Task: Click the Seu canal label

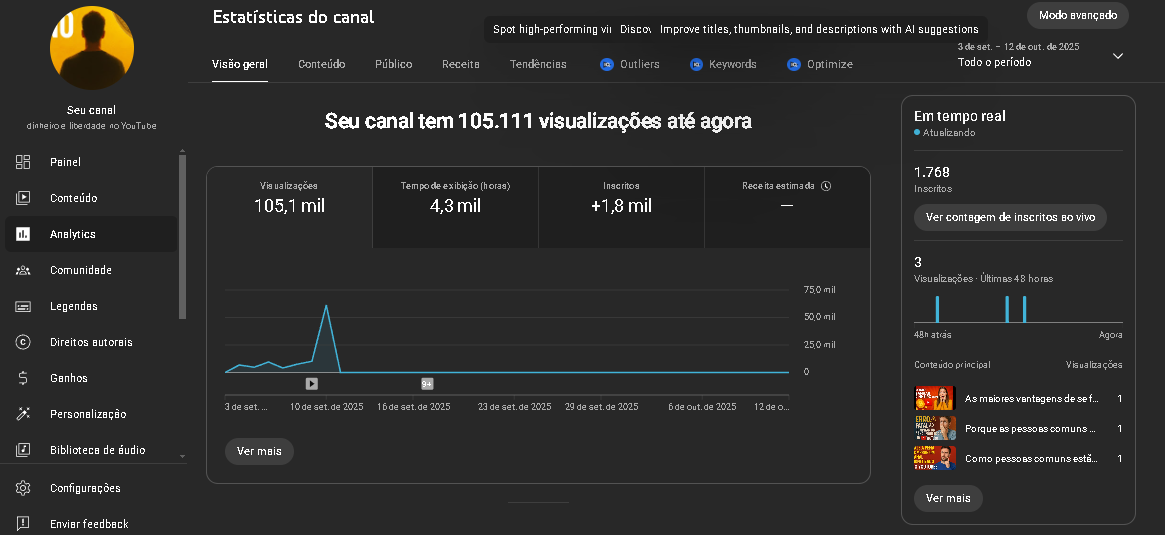Action: point(91,110)
